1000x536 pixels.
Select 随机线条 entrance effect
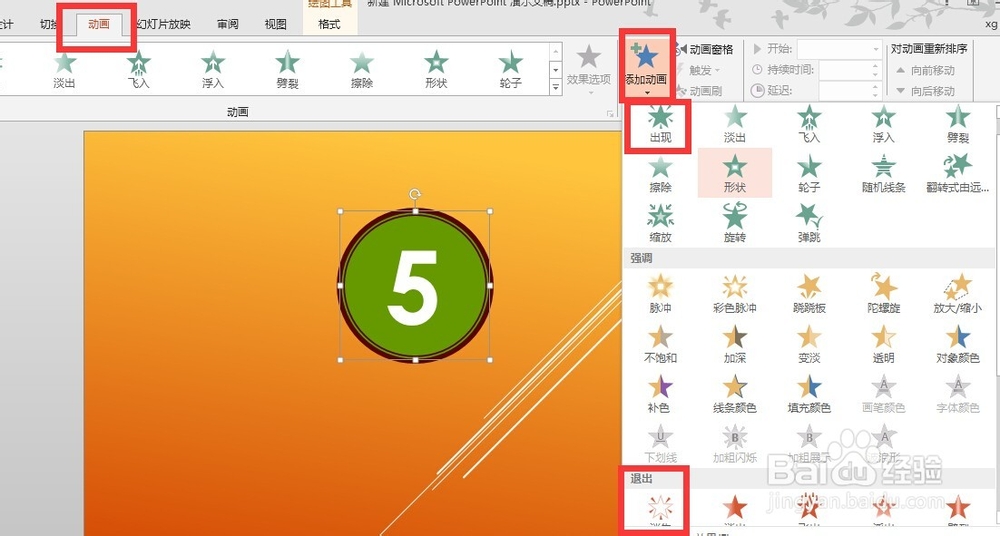[x=883, y=174]
